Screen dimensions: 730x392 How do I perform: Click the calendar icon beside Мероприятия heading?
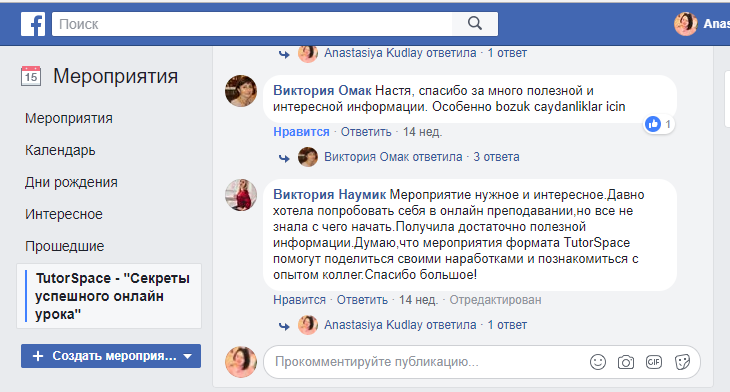pos(31,76)
